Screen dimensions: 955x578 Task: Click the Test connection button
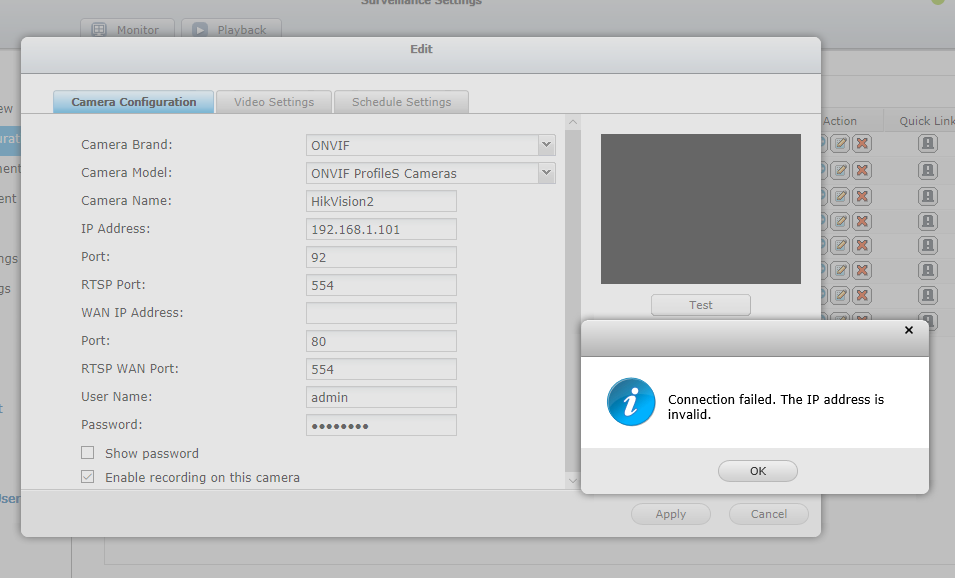700,305
